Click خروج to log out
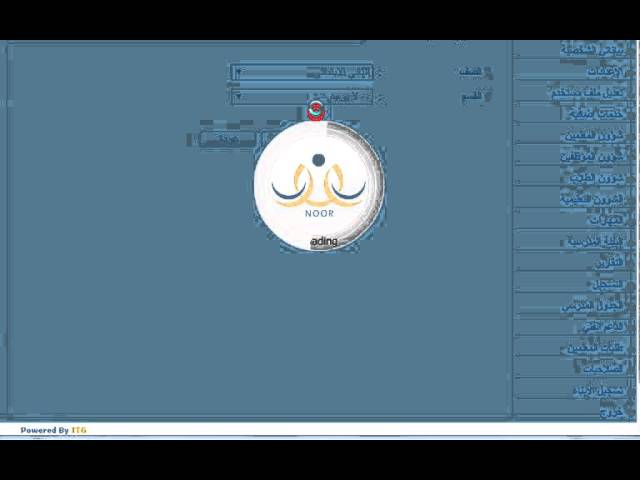Screen dimensions: 640x480 coord(613,412)
